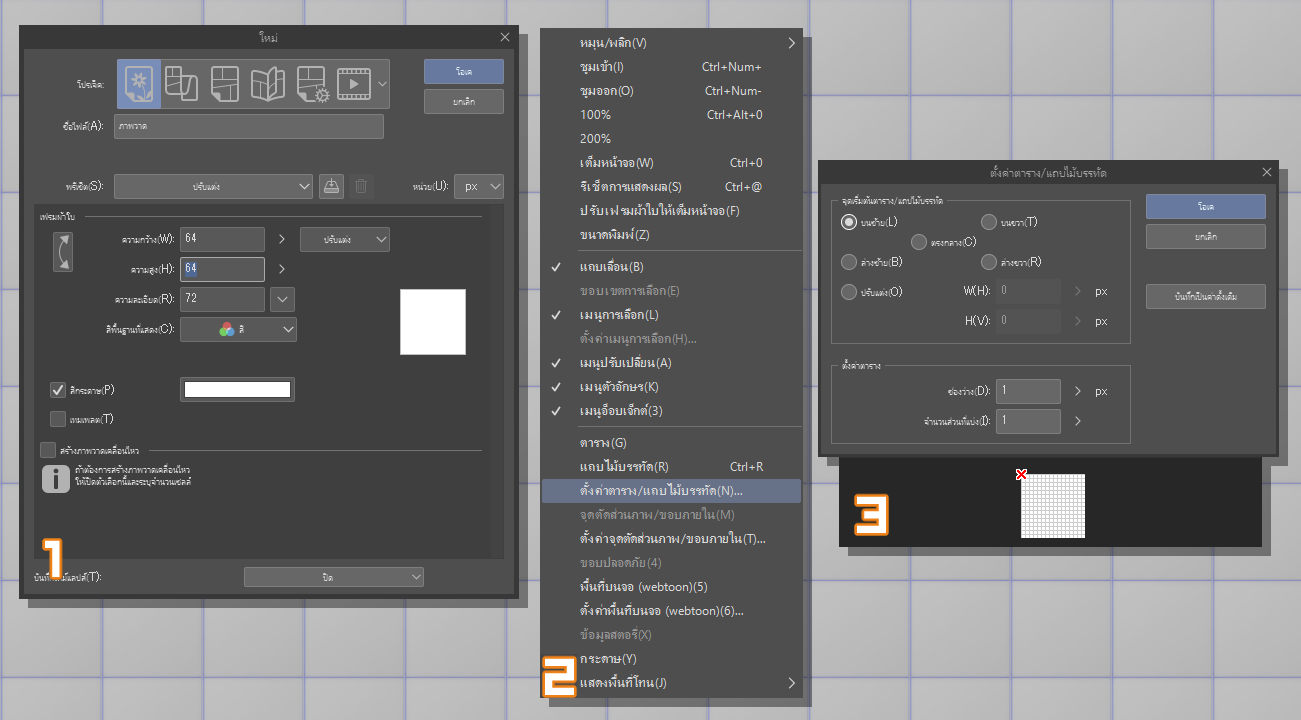Viewport: 1301px width, 720px height.
Task: Open the basic expression color (C) dropdown
Action: [238, 329]
